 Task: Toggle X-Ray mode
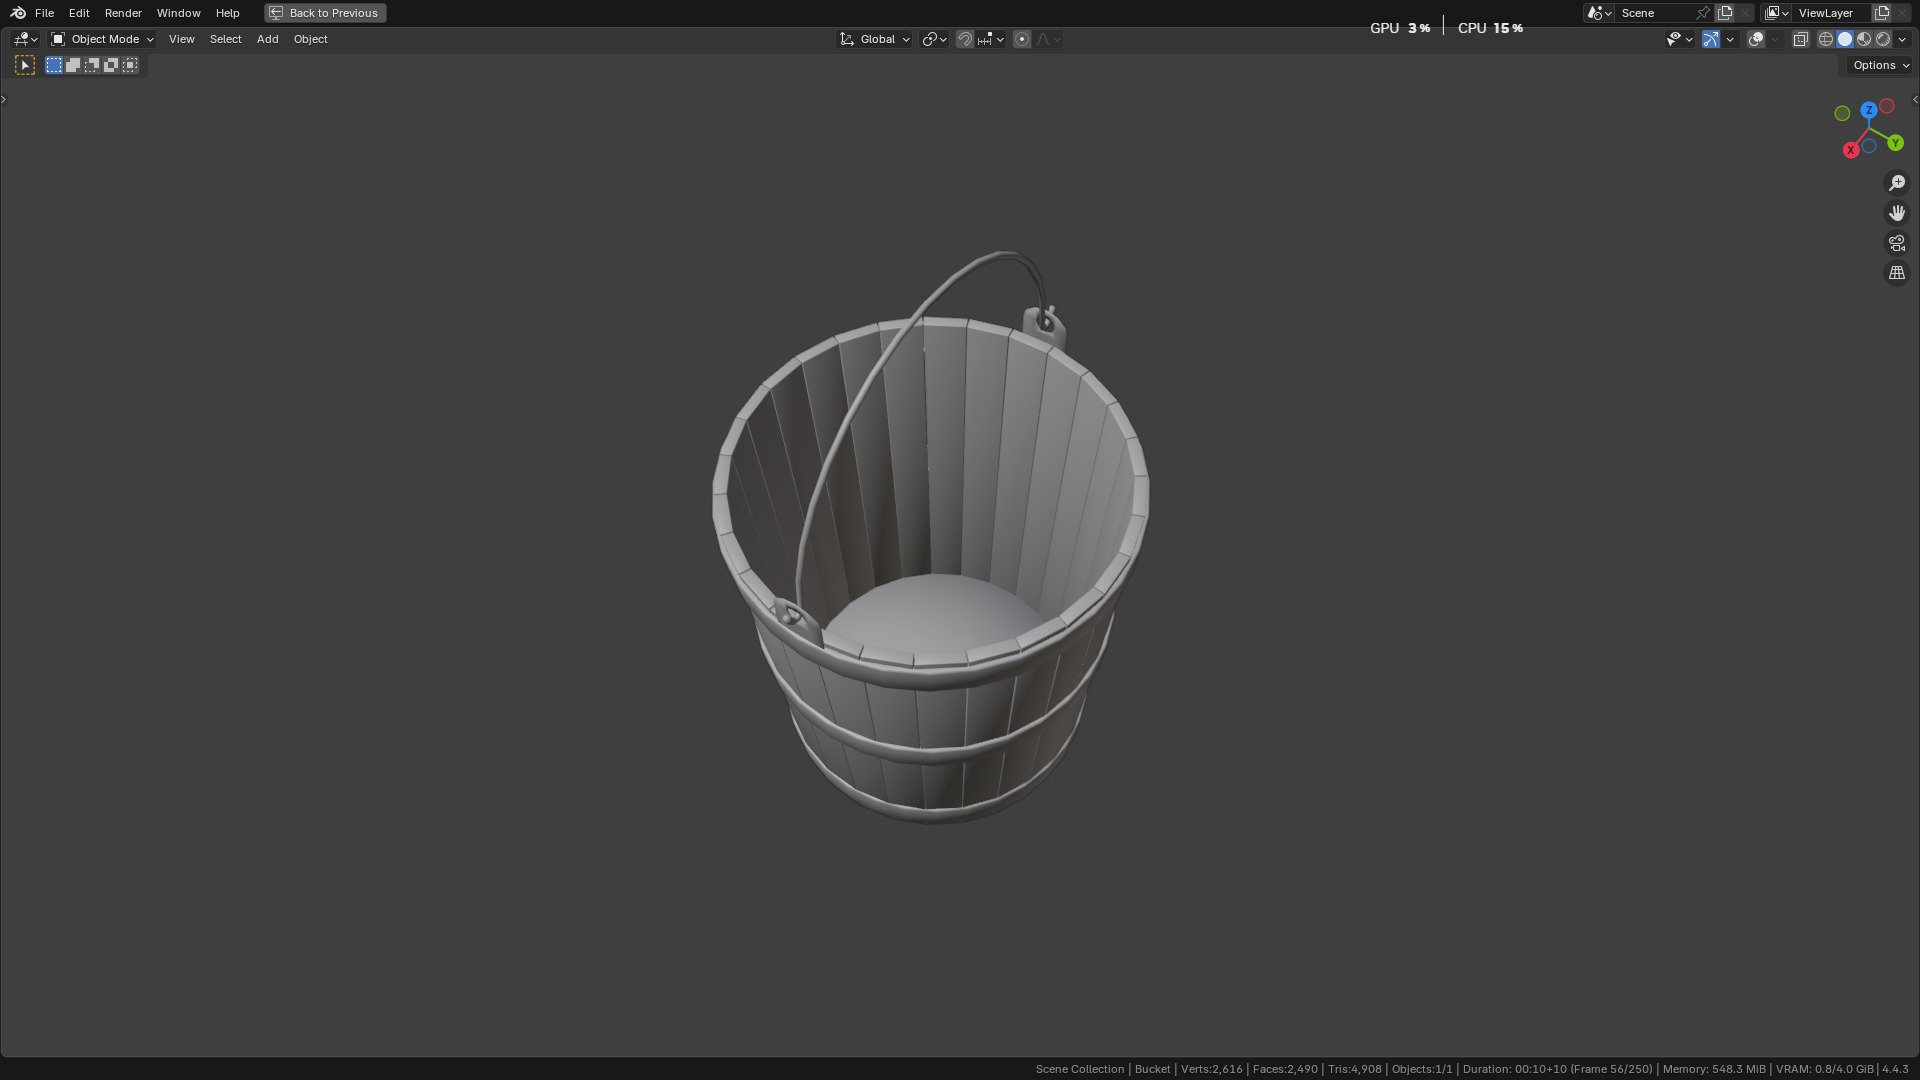(x=1800, y=39)
